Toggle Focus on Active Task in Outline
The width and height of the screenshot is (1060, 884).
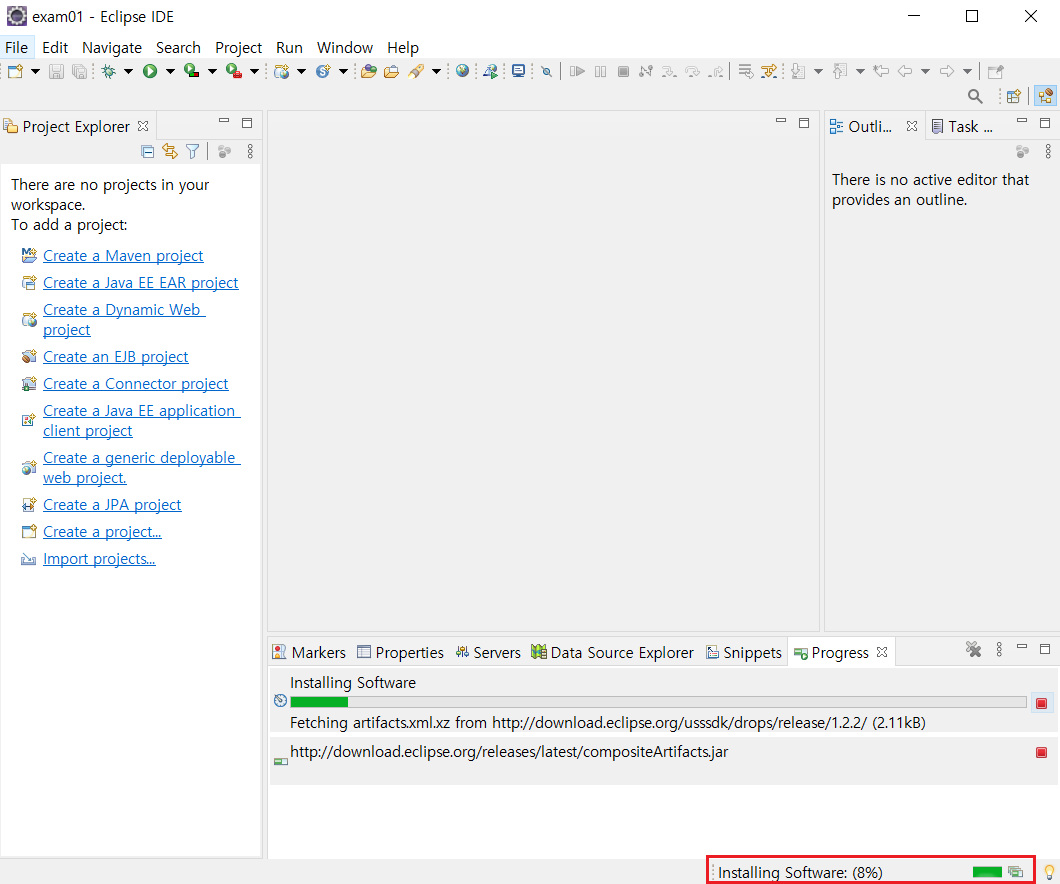coord(1022,151)
